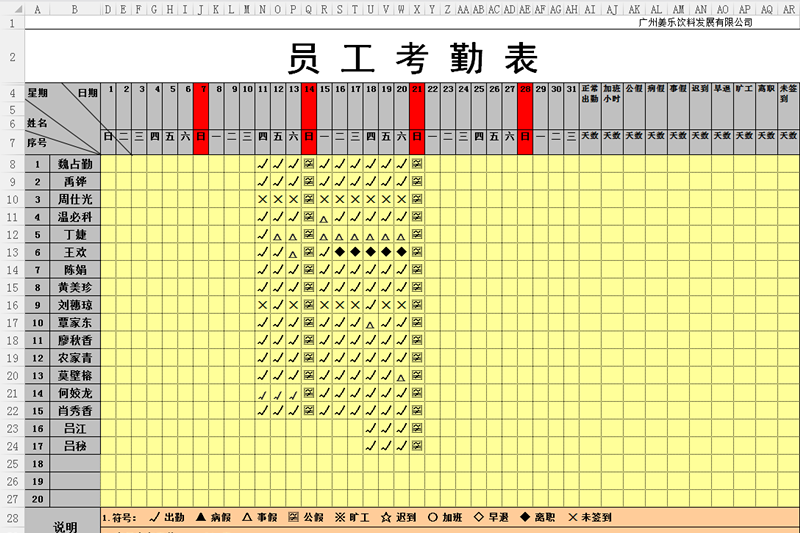Image resolution: width=800 pixels, height=533 pixels.
Task: Click the 说明 label cell
Action: 64,524
